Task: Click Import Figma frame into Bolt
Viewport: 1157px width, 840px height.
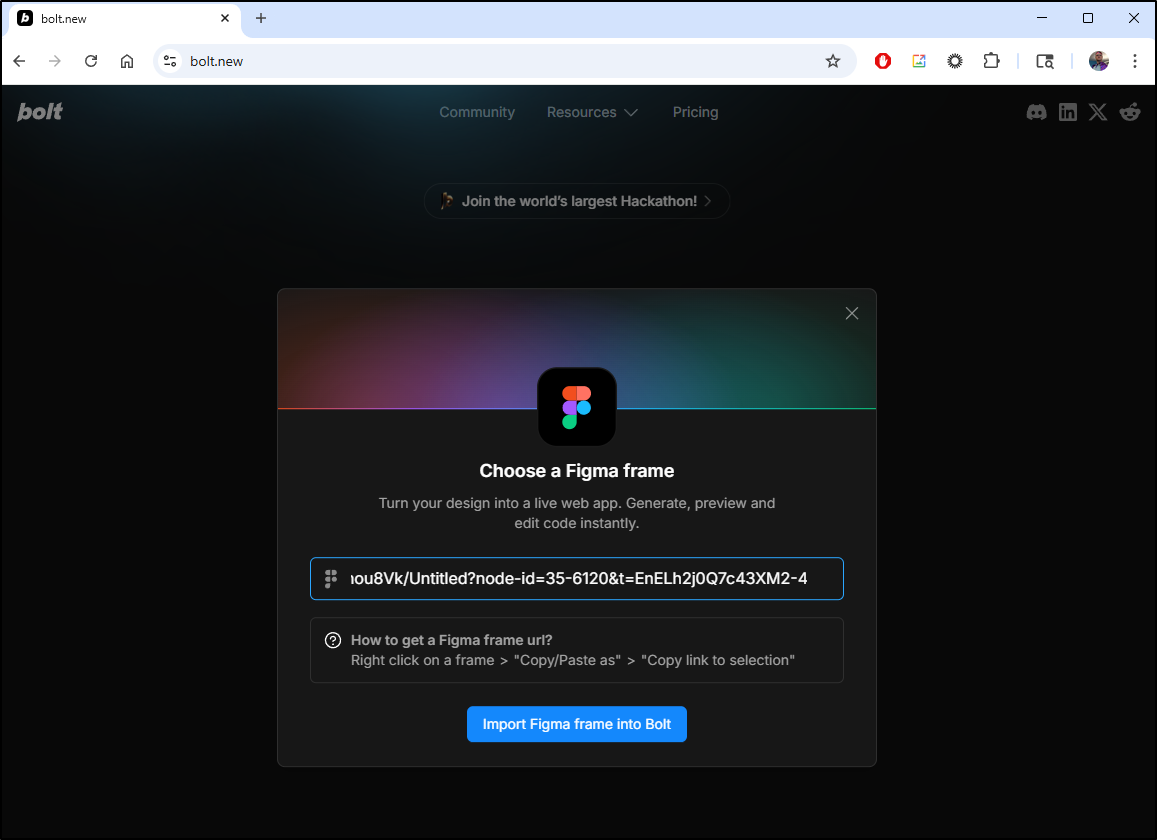Action: click(x=577, y=724)
